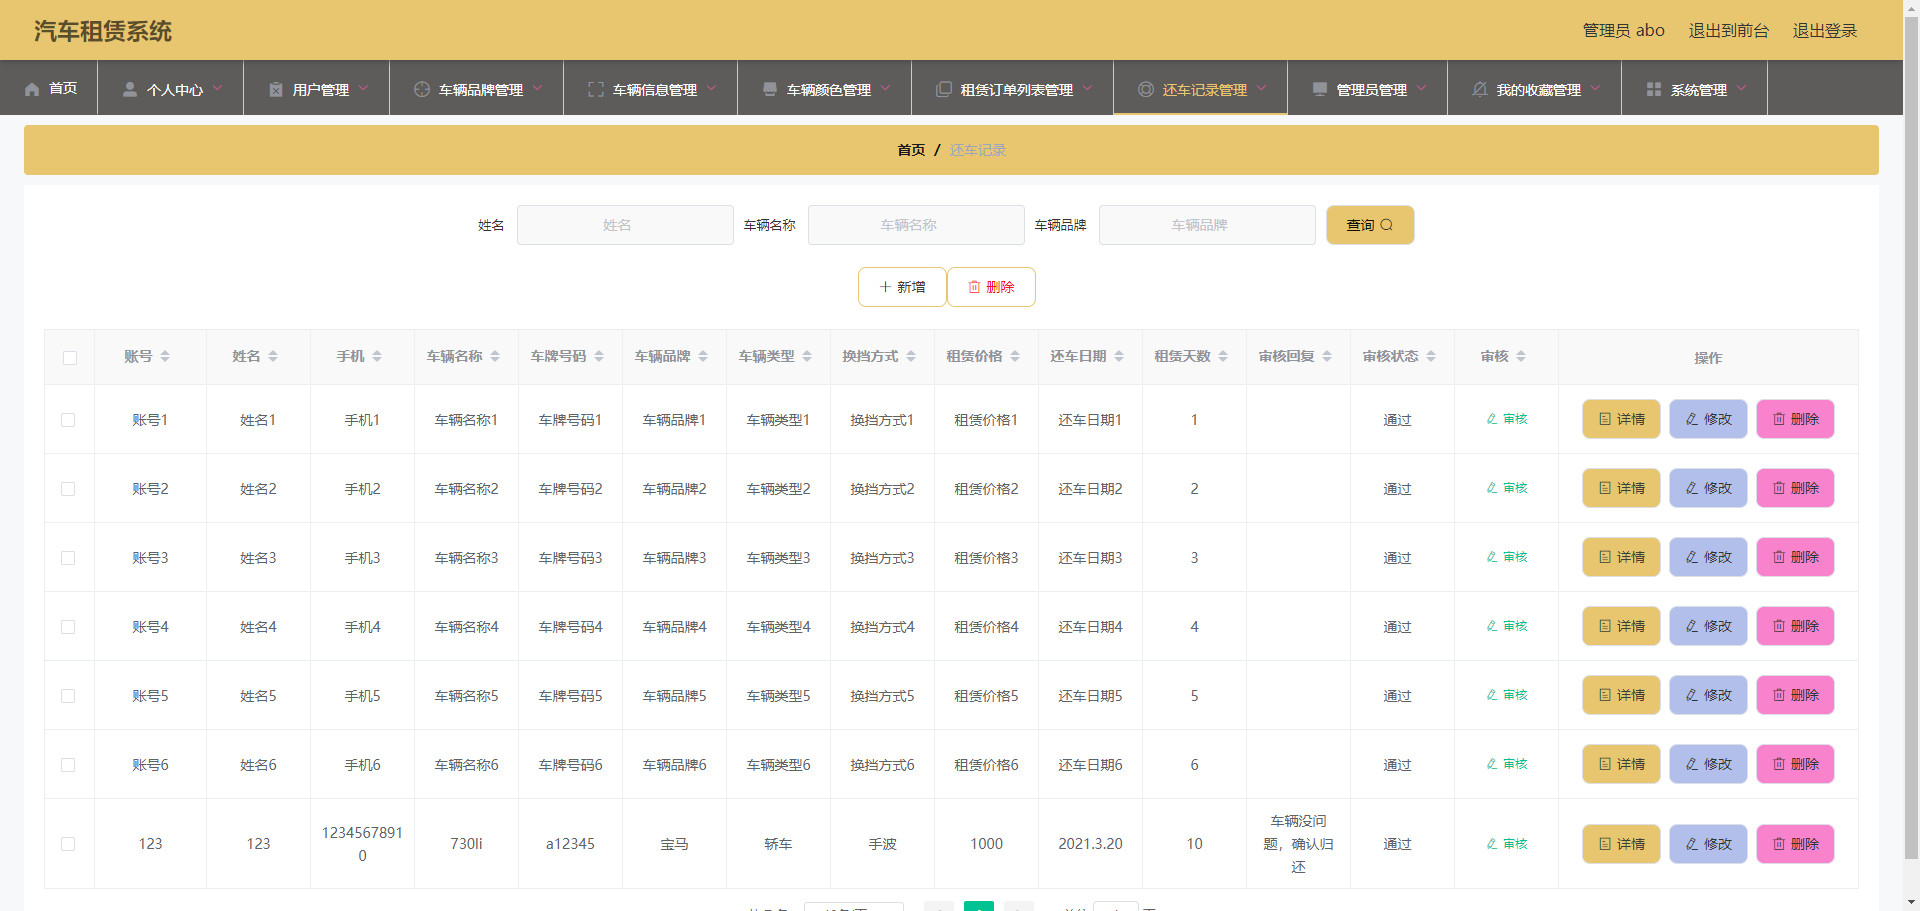The image size is (1920, 911).
Task: Expand the 车辆信息管理 menu chevron
Action: pyautogui.click(x=711, y=88)
